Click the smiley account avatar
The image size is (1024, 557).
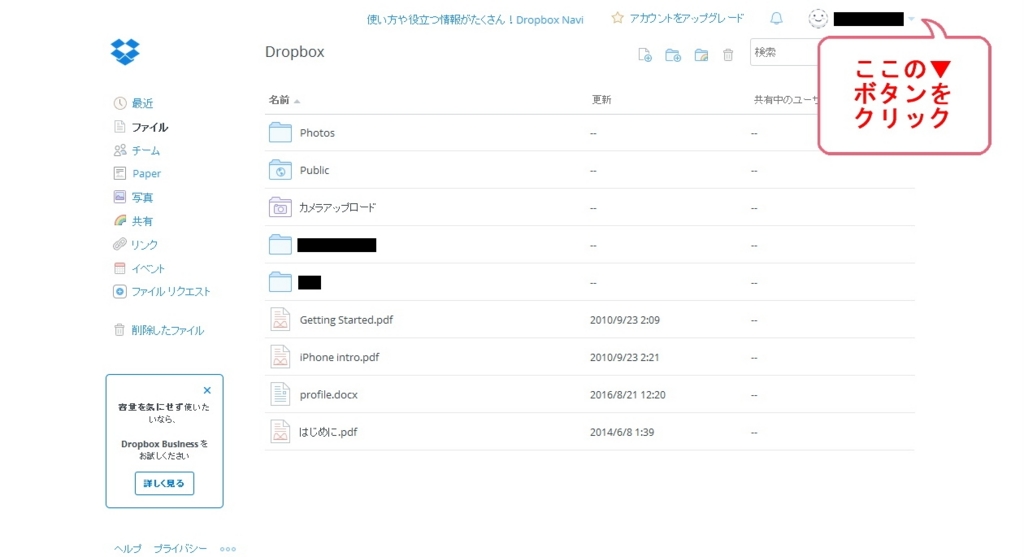click(x=818, y=18)
